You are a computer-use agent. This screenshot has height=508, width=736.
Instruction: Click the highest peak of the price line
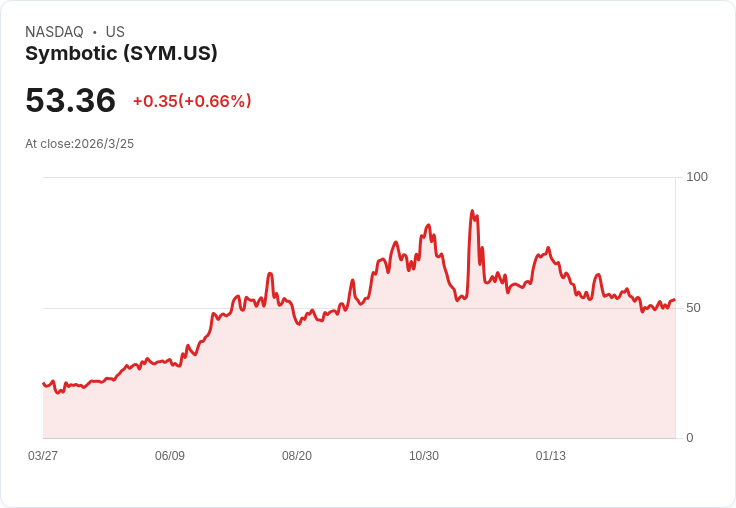(x=472, y=212)
